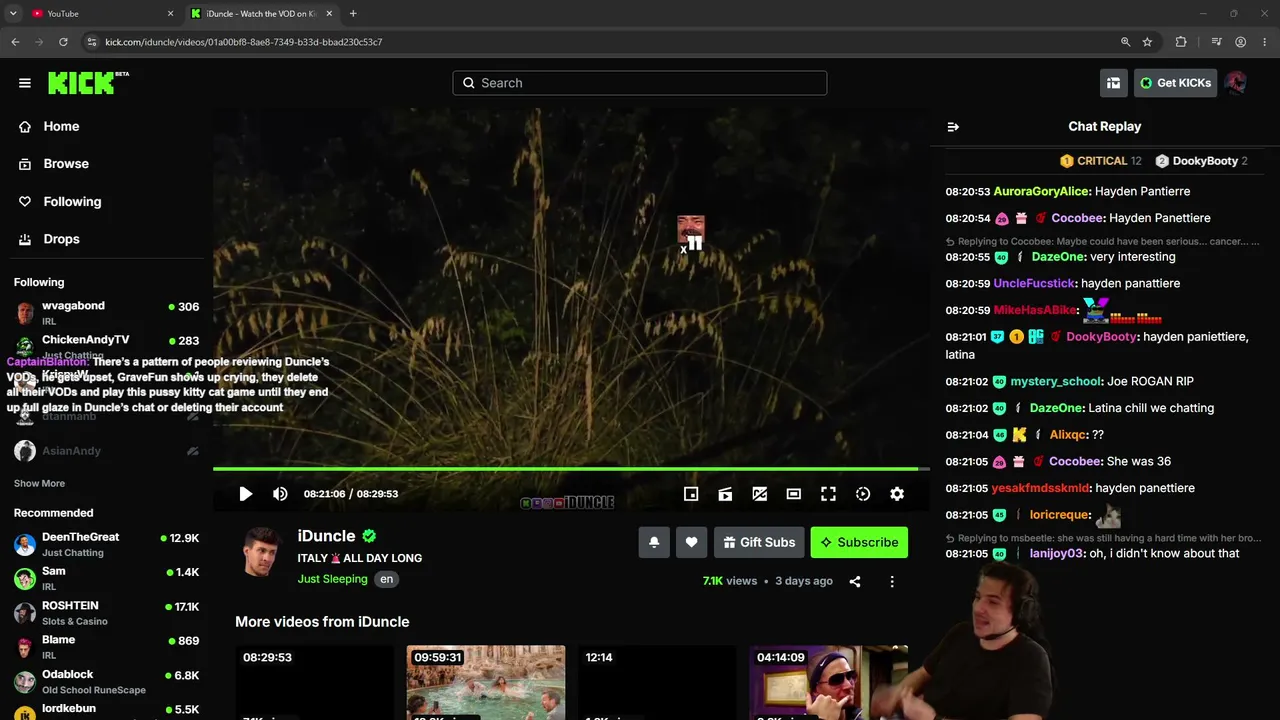This screenshot has height=720, width=1280.
Task: Open ROSHTEIN recommended channel
Action: point(106,613)
